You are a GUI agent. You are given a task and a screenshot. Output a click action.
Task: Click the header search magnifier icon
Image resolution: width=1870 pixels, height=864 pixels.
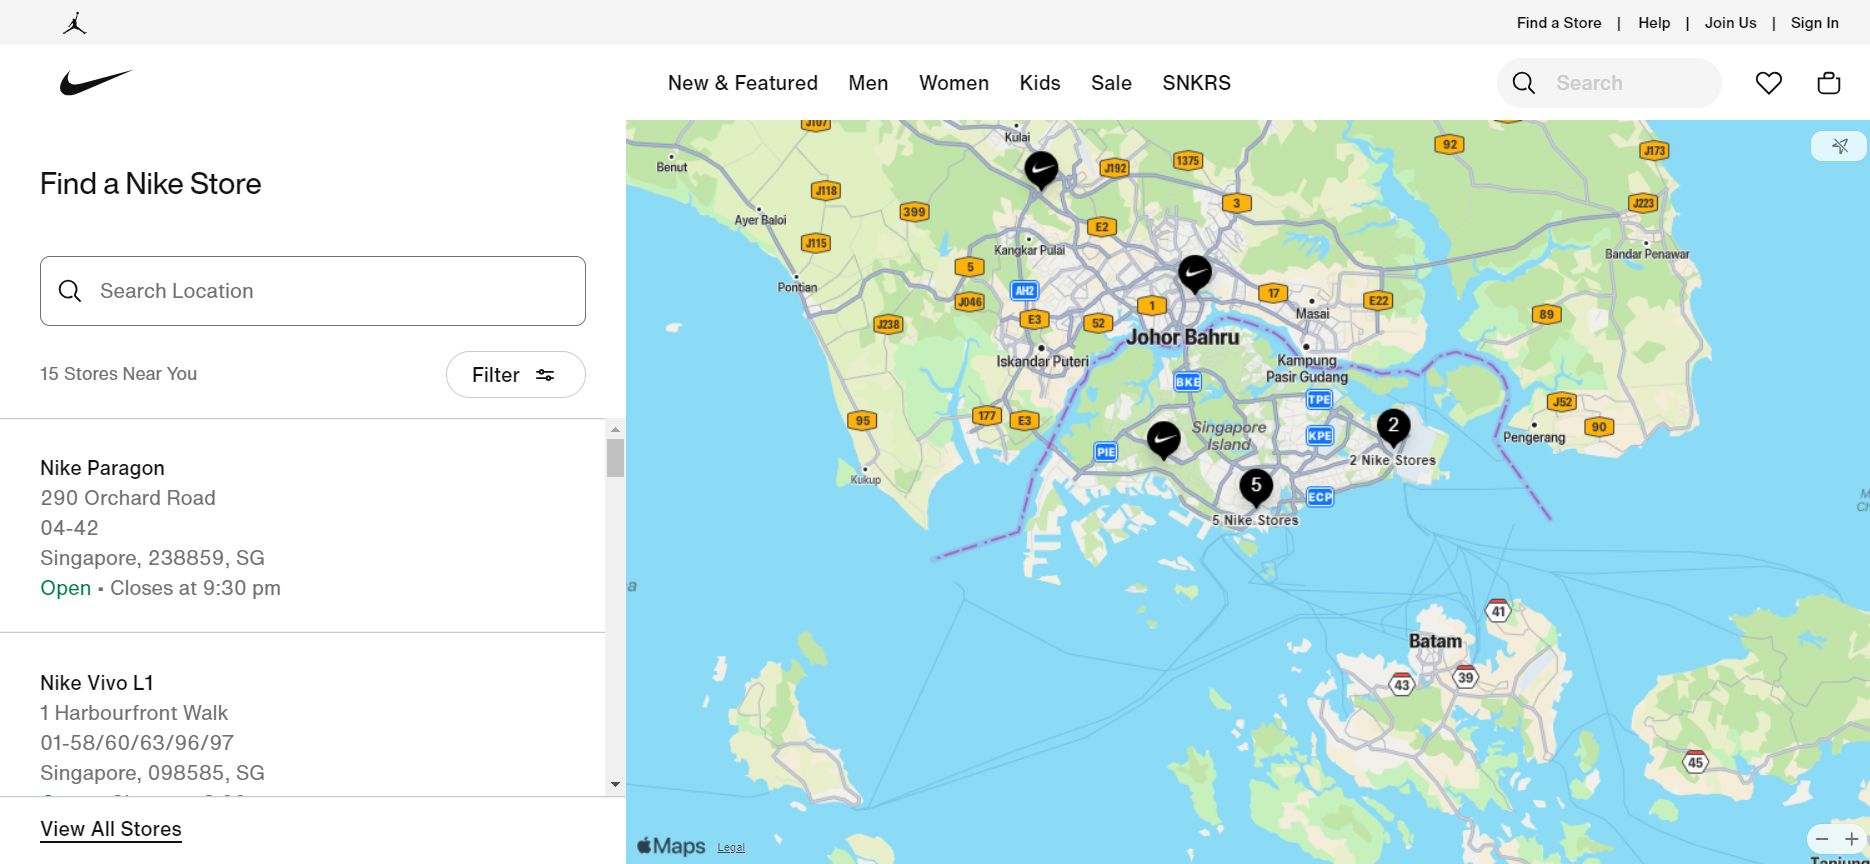pos(1524,83)
